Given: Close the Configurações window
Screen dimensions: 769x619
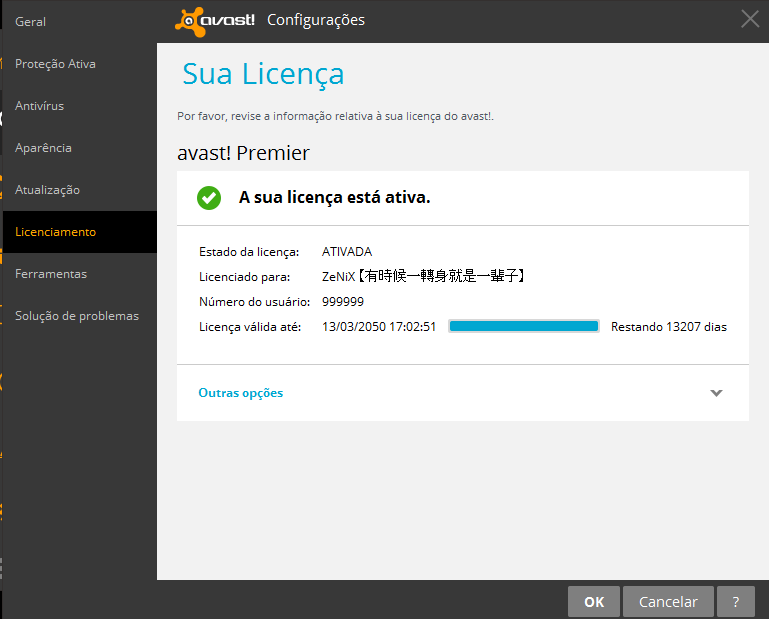Looking at the screenshot, I should tap(750, 20).
